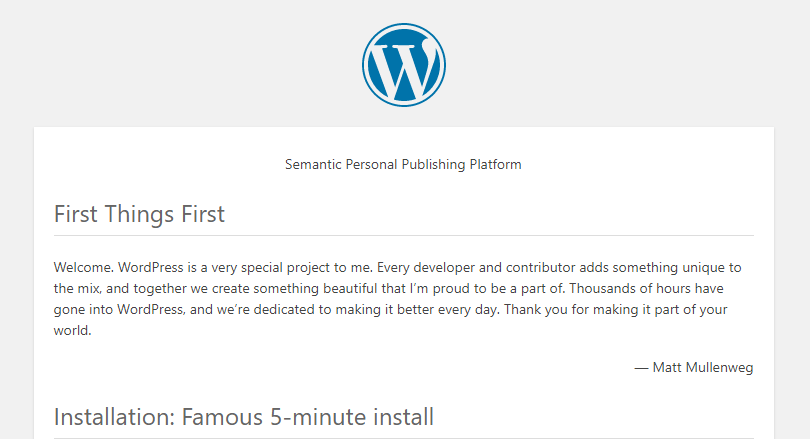This screenshot has width=810, height=439.
Task: Click the divider line under First Things First
Action: point(403,236)
